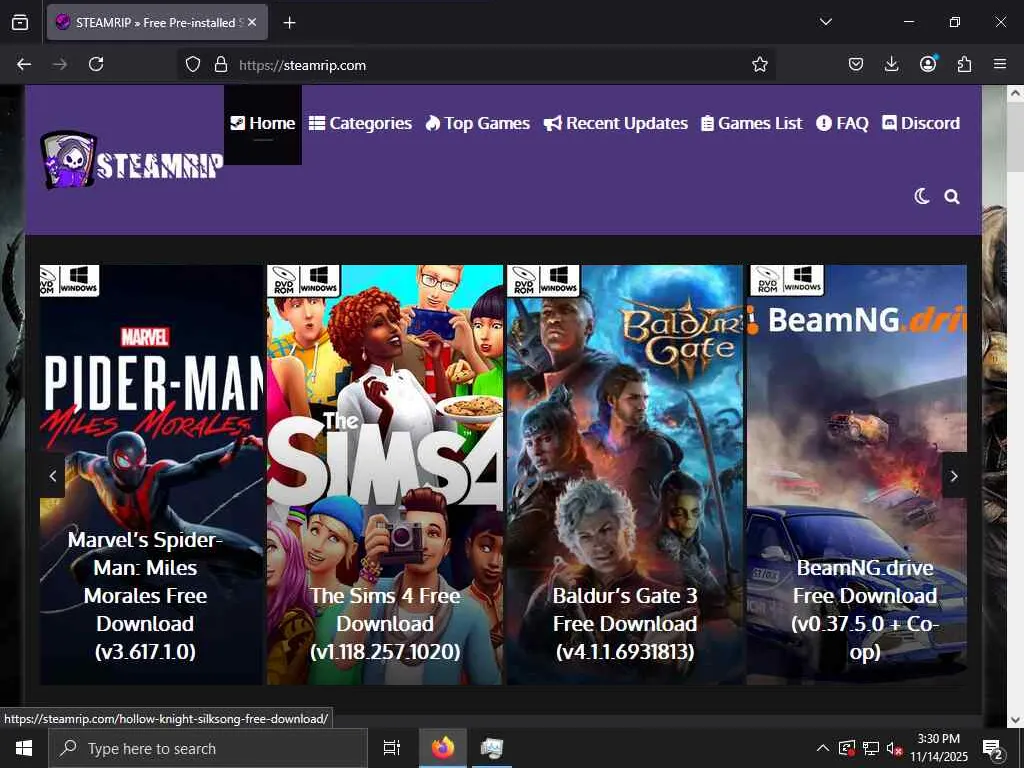This screenshot has height=768, width=1024.
Task: Go back to the previous page
Action: coord(24,64)
